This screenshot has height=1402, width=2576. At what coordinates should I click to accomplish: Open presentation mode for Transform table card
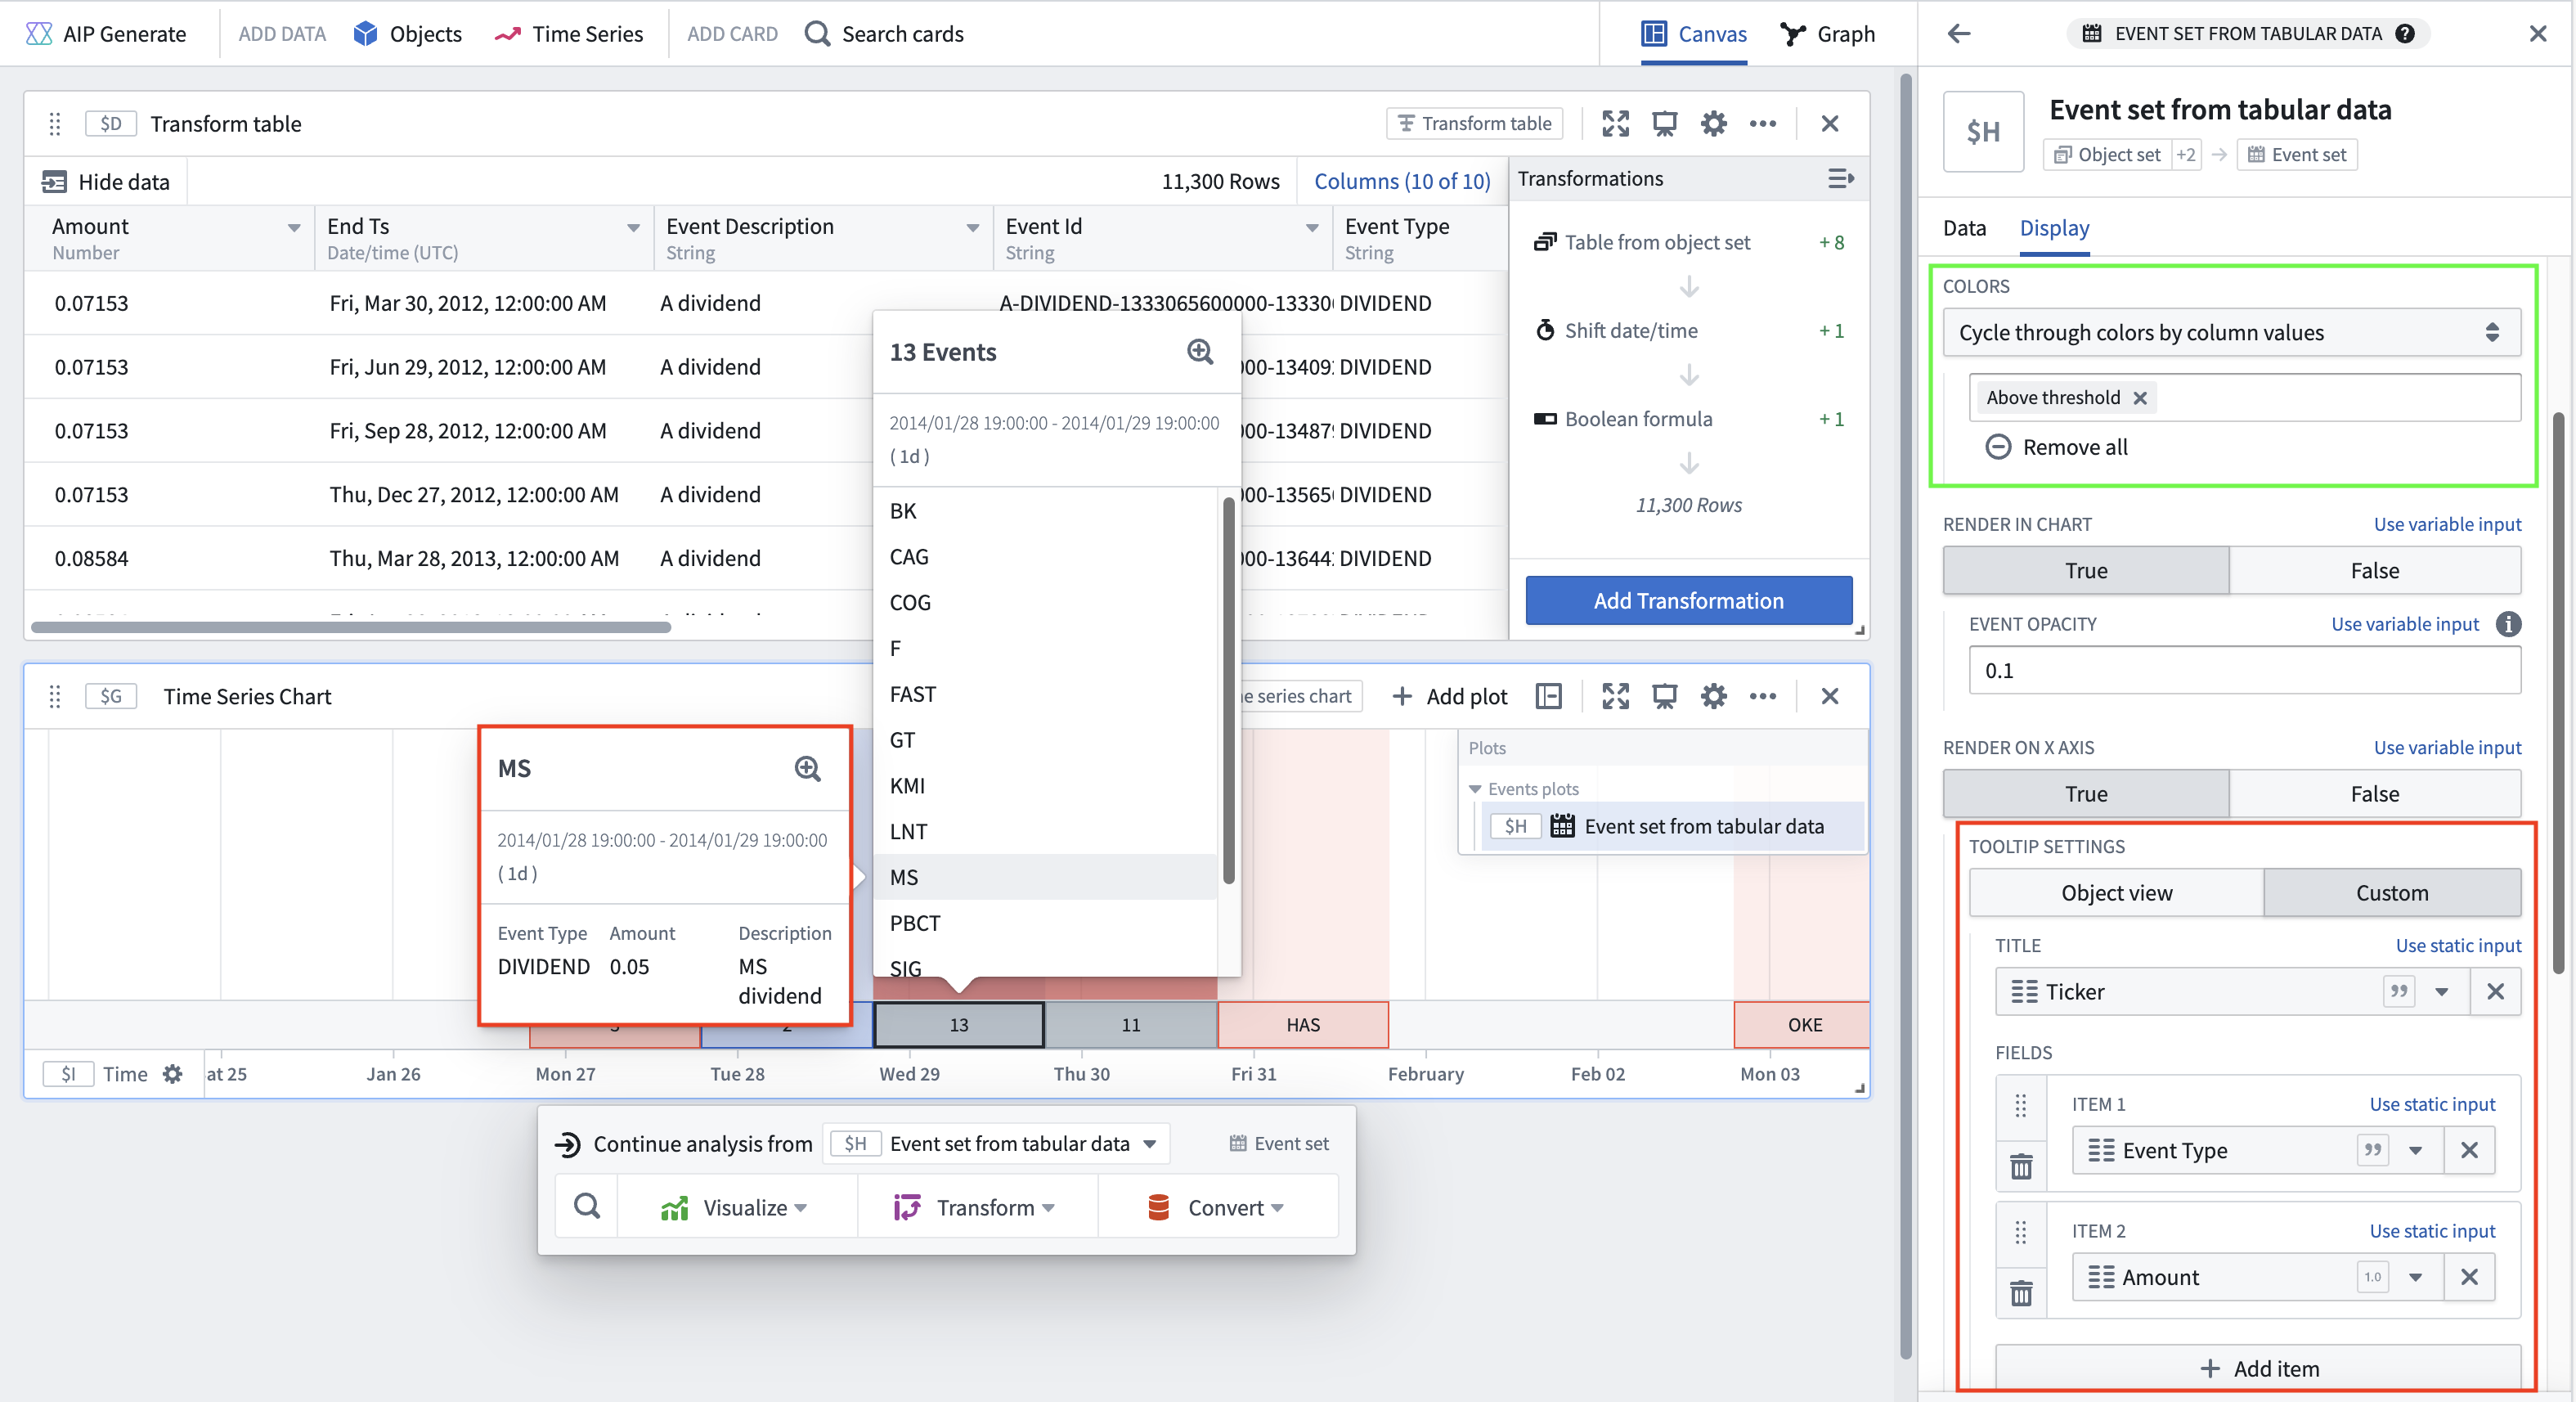[1664, 123]
